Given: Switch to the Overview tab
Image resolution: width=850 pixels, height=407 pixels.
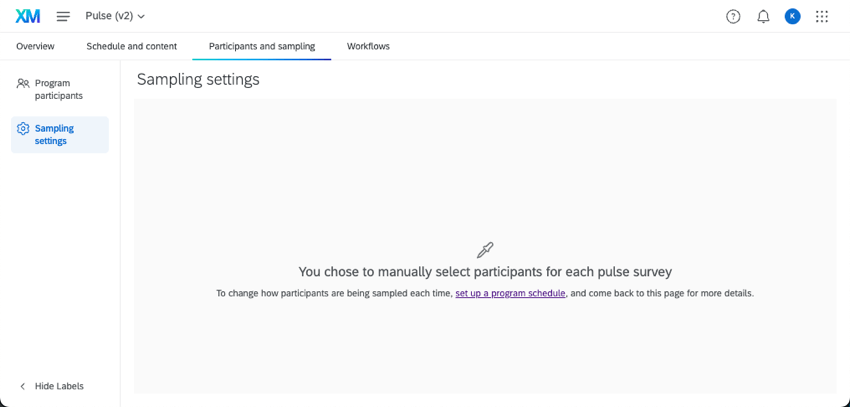Looking at the screenshot, I should coord(35,46).
